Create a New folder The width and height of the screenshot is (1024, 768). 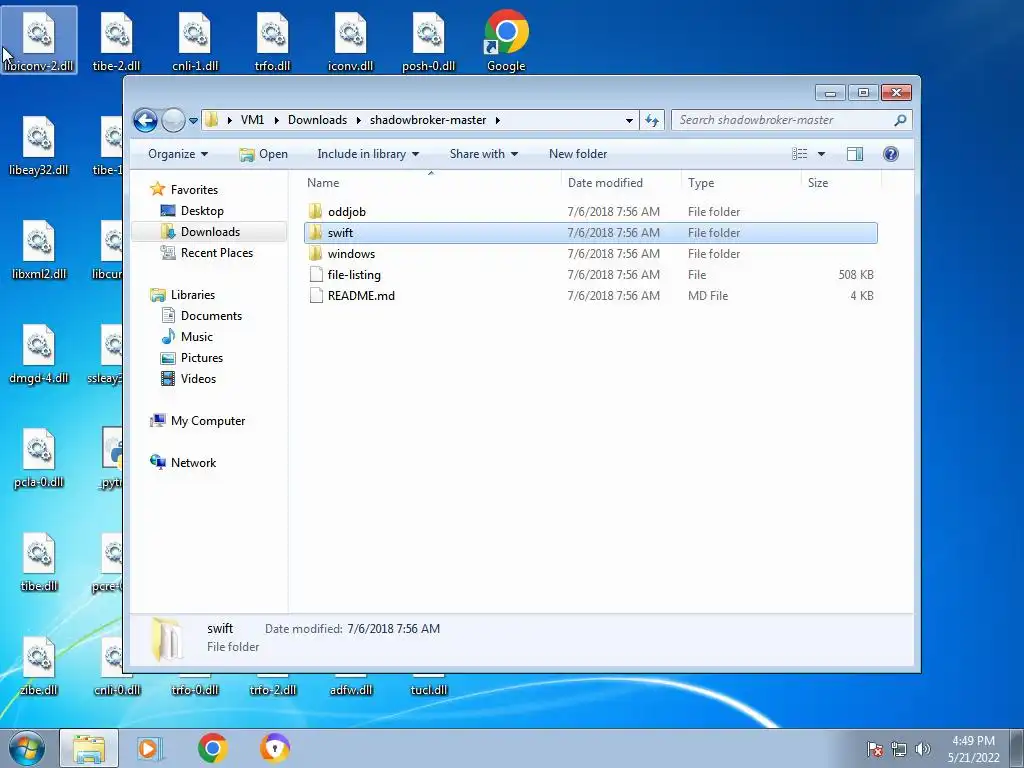click(x=578, y=154)
